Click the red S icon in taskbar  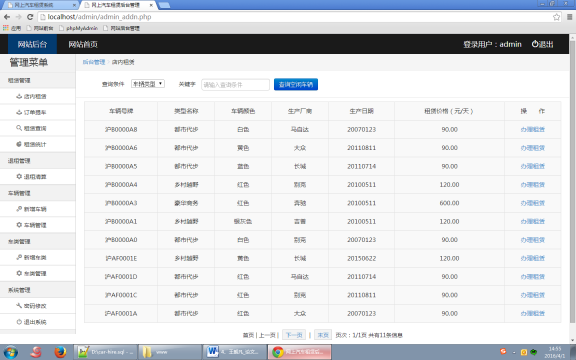coord(36,352)
